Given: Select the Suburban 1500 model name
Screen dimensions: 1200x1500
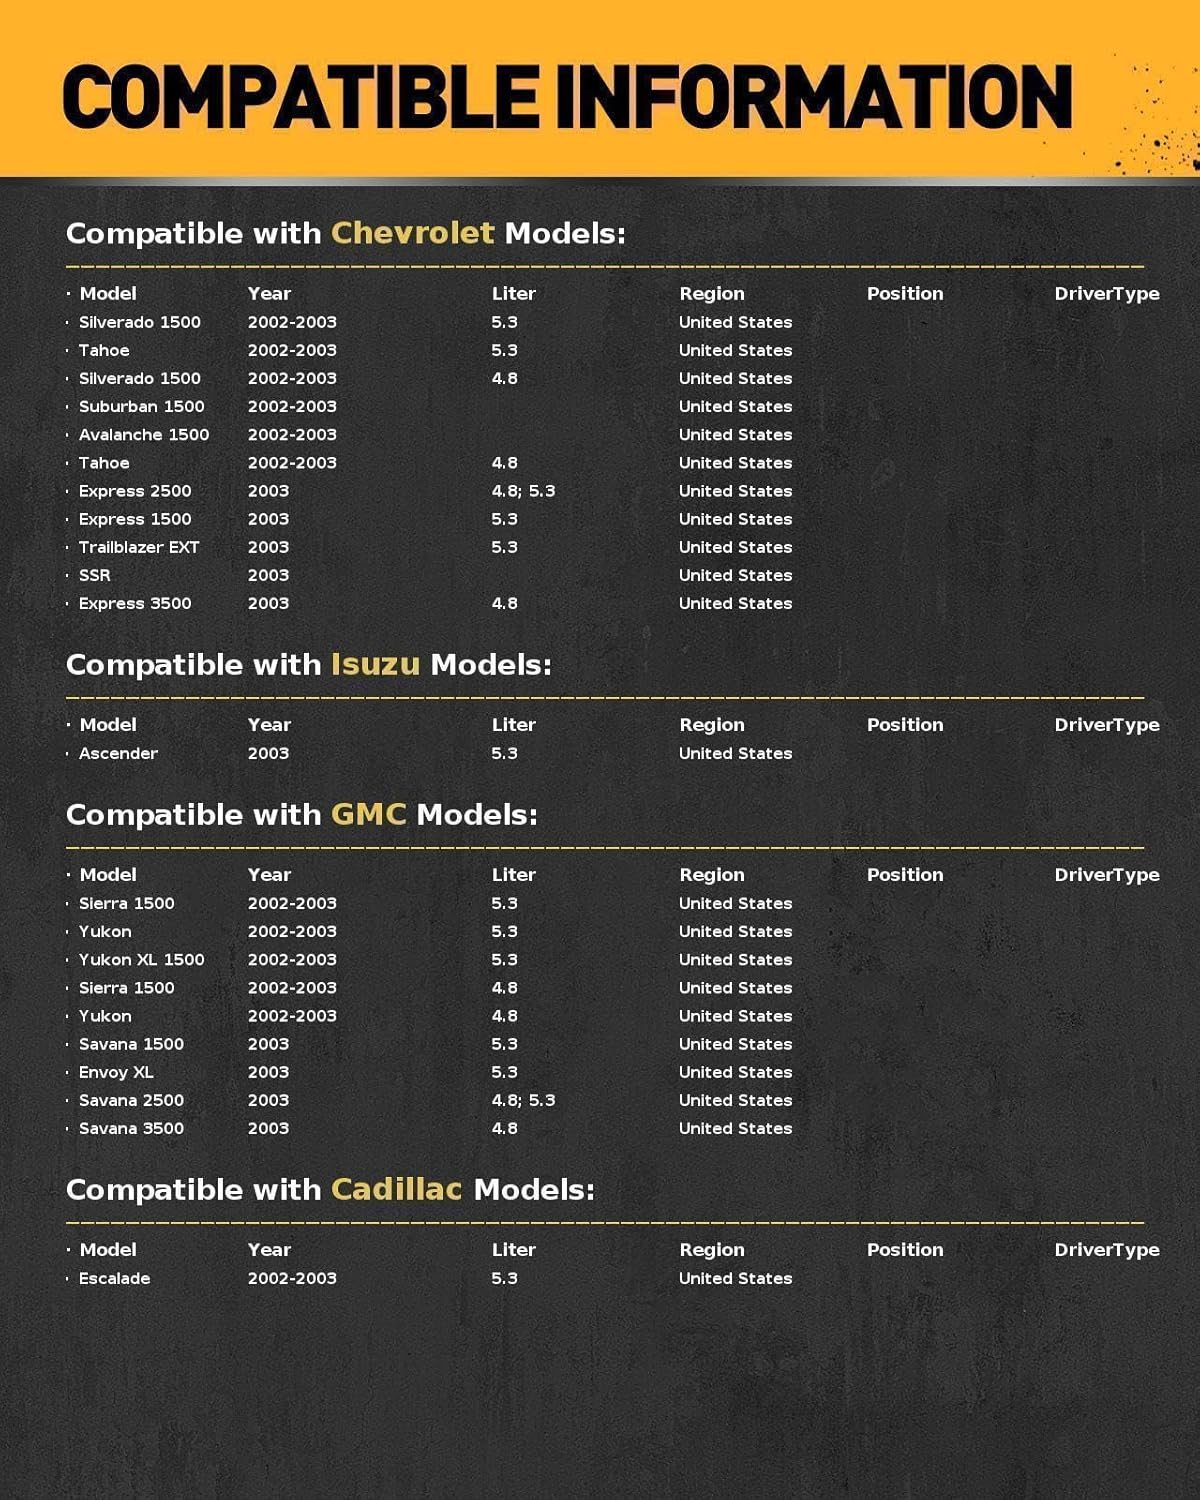Looking at the screenshot, I should tap(142, 406).
